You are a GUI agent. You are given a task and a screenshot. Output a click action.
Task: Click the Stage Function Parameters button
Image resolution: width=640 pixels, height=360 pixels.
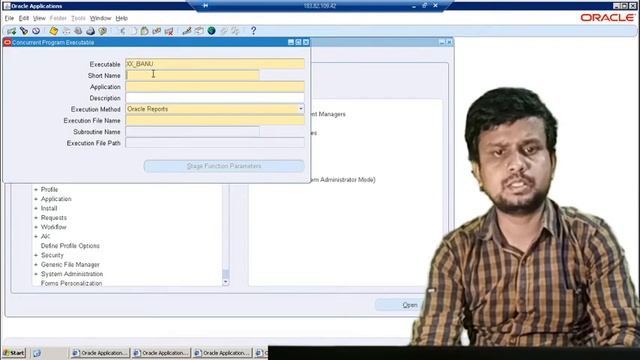[224, 166]
